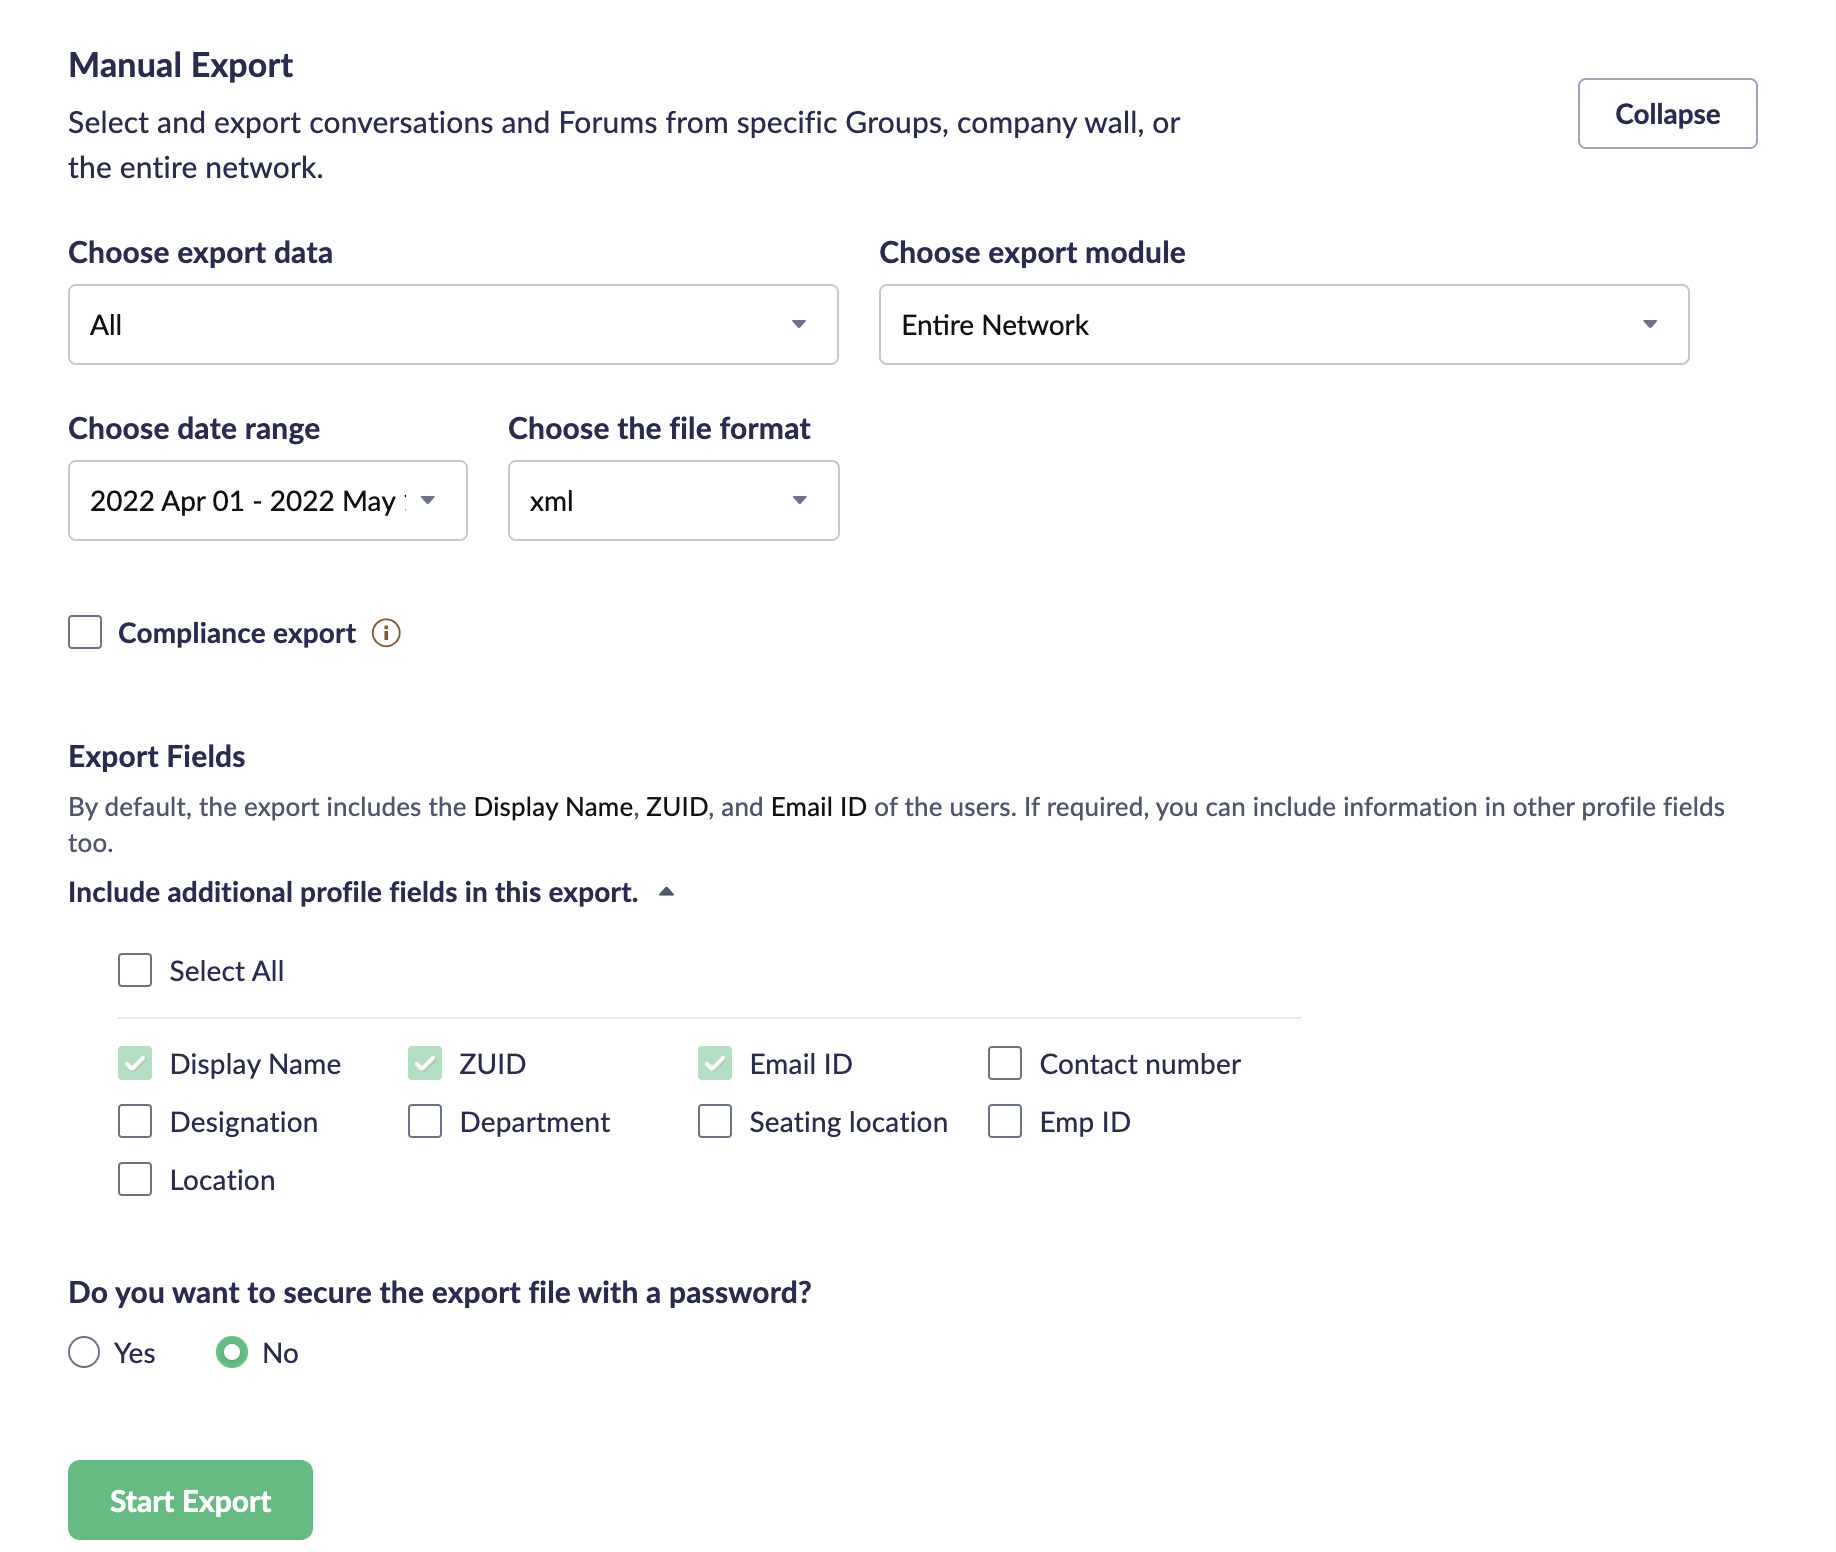Viewport: 1836px width, 1552px height.
Task: Open the Choose export data dropdown
Action: pyautogui.click(x=452, y=325)
